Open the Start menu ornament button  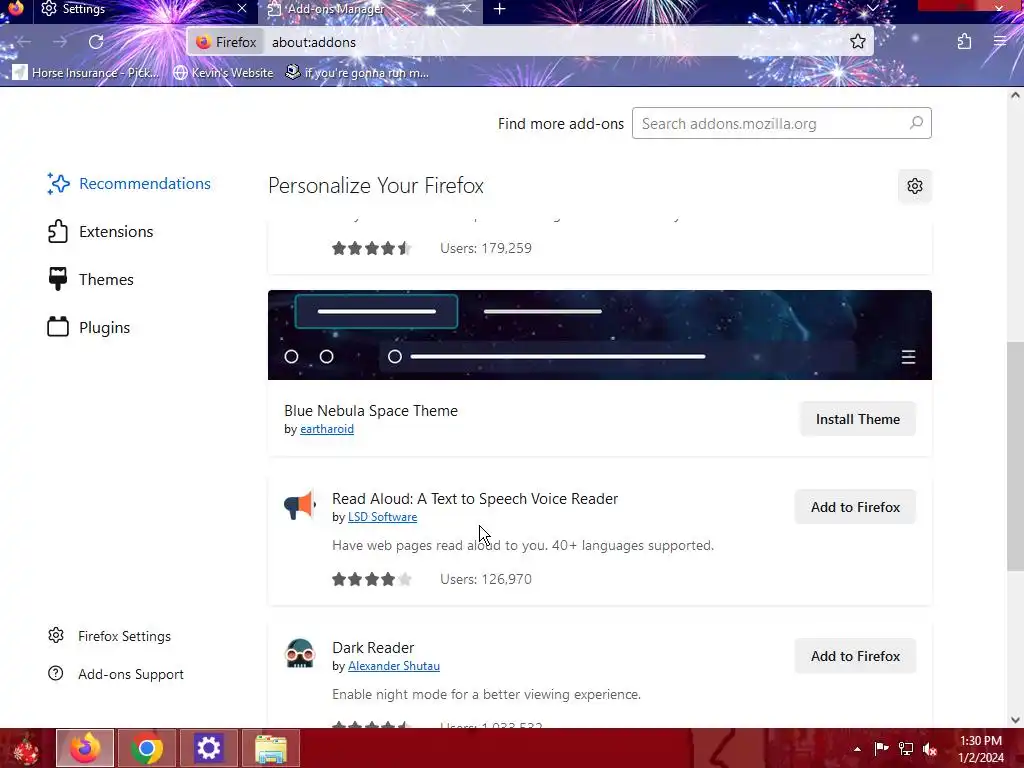[x=26, y=748]
